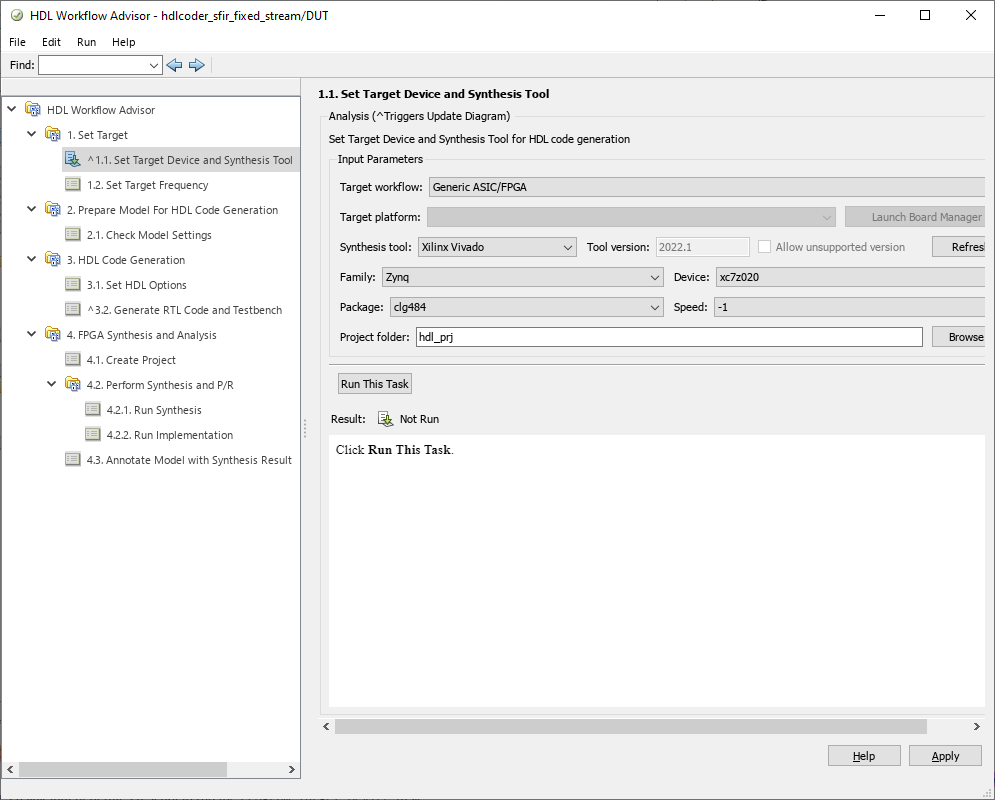Collapse the HDL Code Generation node
Screen dimensions: 995x800
31,259
